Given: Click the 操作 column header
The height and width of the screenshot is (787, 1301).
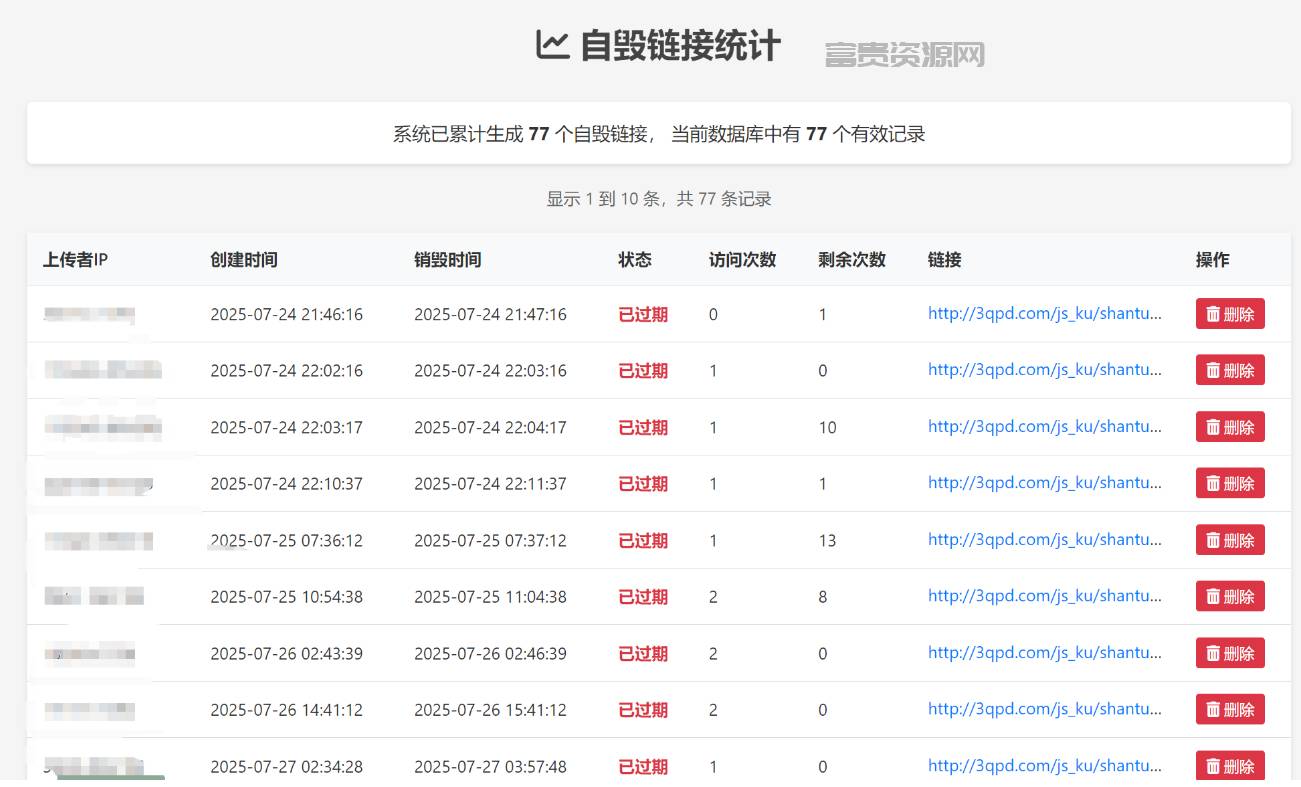Looking at the screenshot, I should tap(1213, 259).
